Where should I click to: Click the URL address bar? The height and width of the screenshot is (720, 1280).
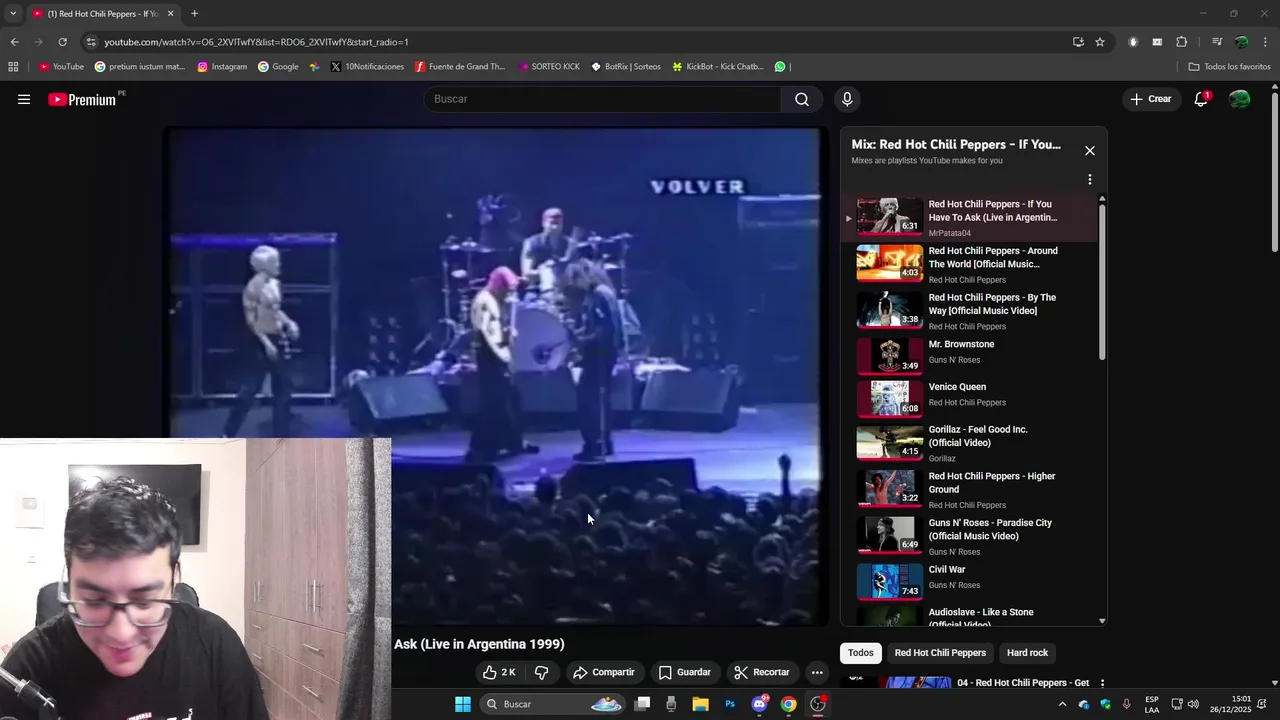[x=580, y=42]
